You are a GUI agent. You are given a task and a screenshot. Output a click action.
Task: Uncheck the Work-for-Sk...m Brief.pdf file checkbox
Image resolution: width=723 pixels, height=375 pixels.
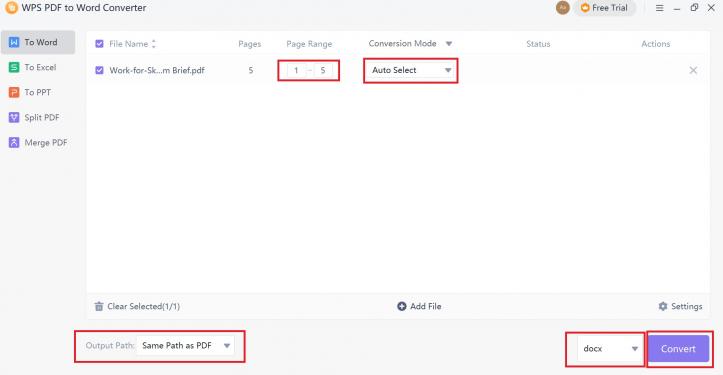99,70
